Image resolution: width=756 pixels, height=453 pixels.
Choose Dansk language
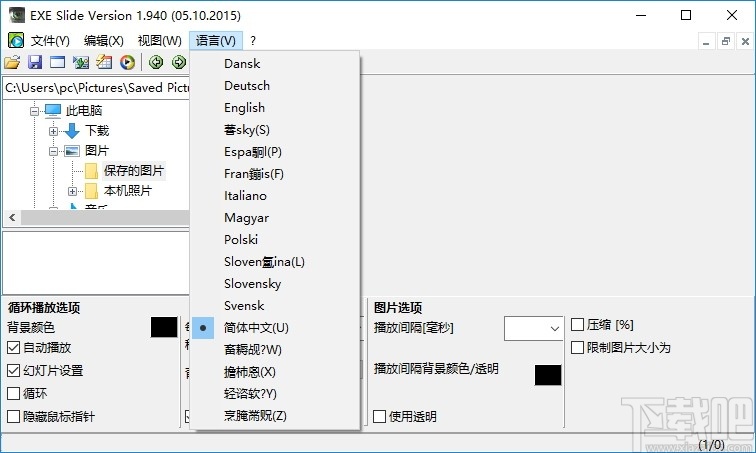pyautogui.click(x=275, y=64)
